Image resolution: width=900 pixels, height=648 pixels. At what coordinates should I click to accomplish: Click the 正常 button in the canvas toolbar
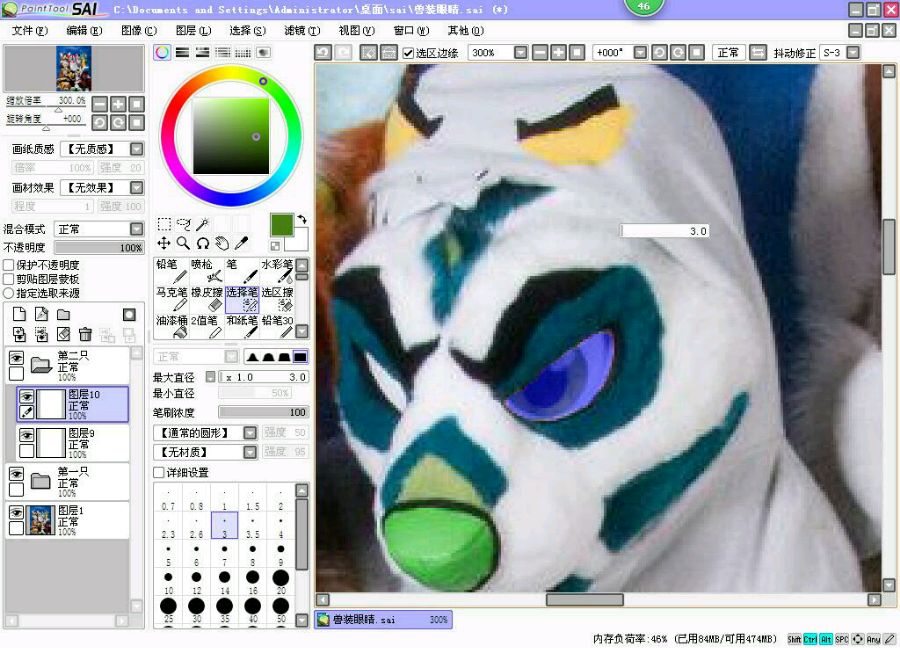pyautogui.click(x=727, y=52)
